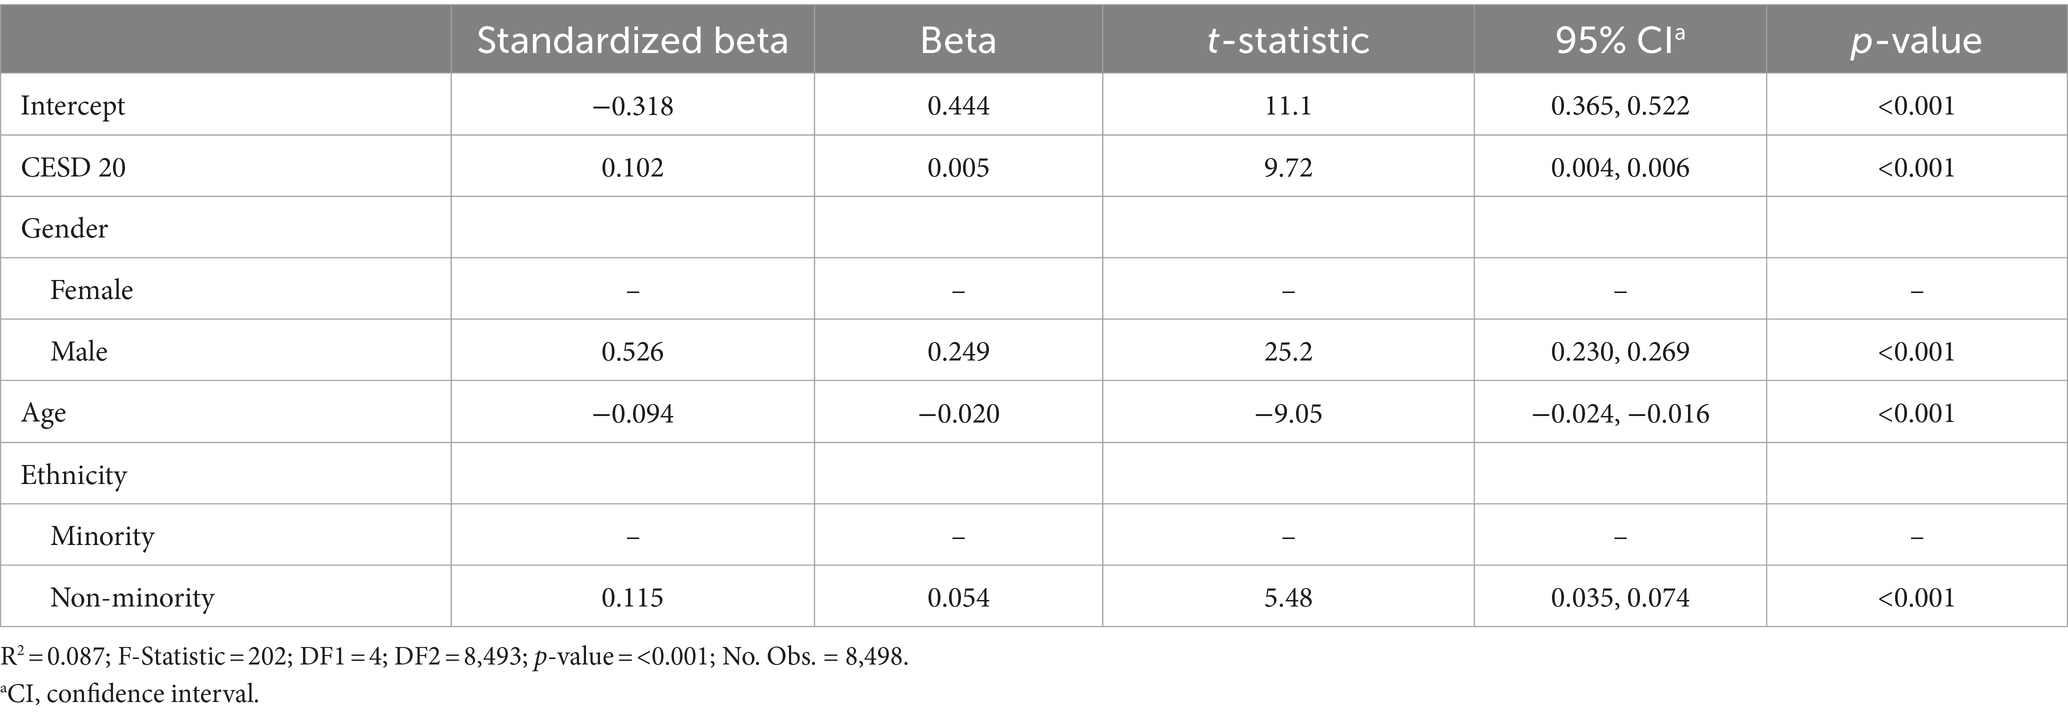Click the CI confidence interval footnote

[x=130, y=694]
